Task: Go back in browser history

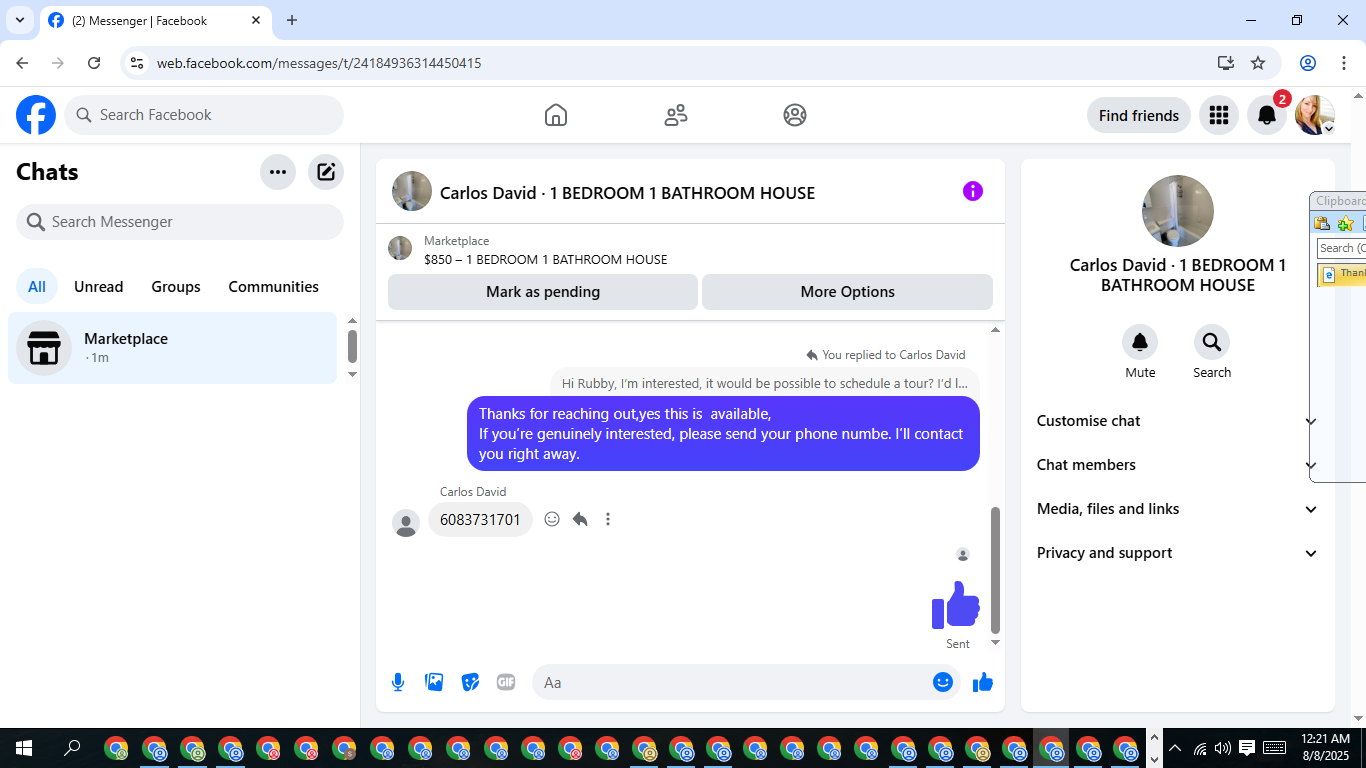Action: 22,63
